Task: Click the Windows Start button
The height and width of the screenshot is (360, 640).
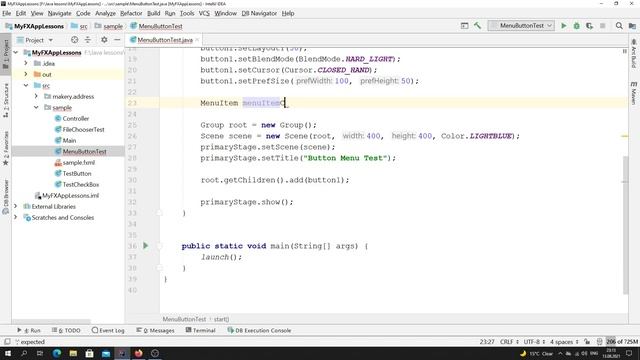Action: pos(8,353)
